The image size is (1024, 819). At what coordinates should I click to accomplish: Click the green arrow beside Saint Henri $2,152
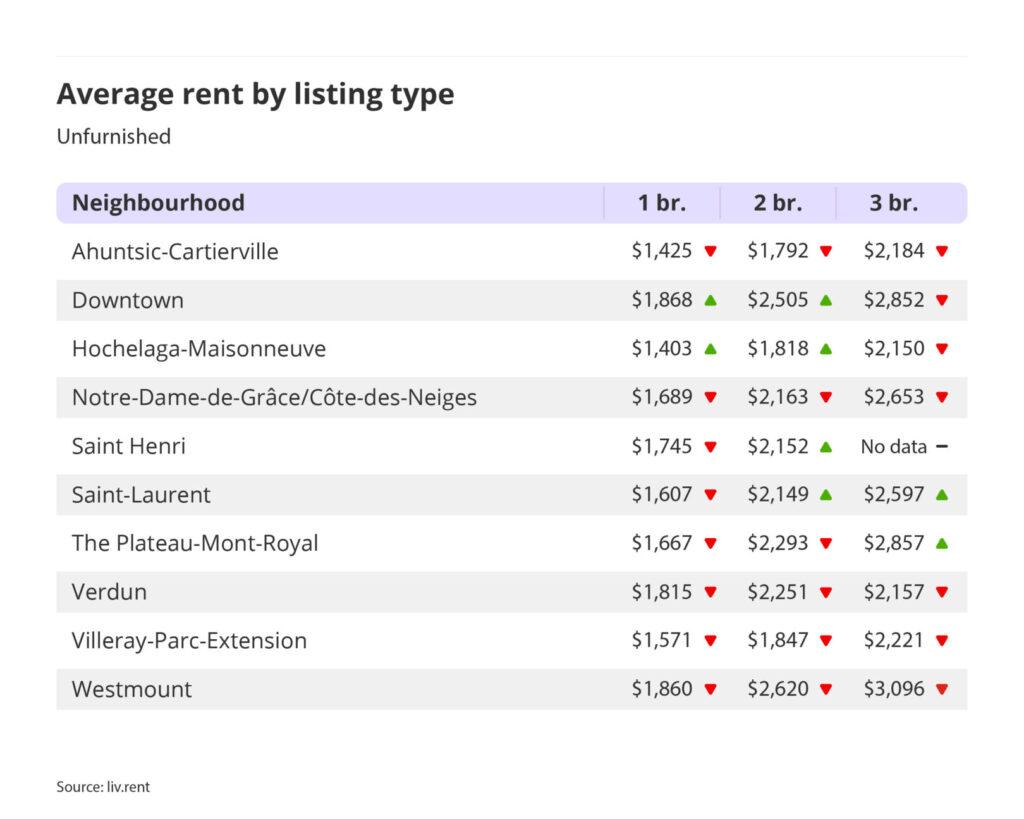tap(826, 447)
